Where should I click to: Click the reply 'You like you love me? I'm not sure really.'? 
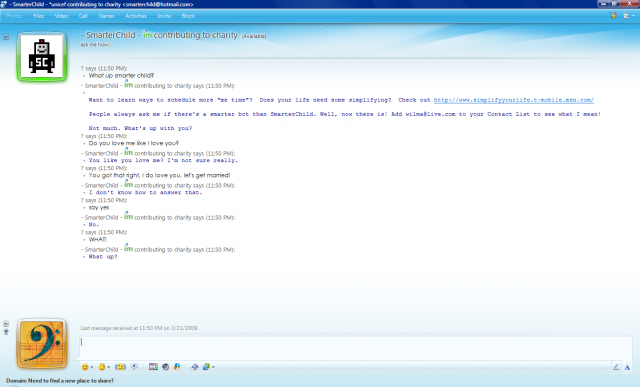[x=163, y=160]
